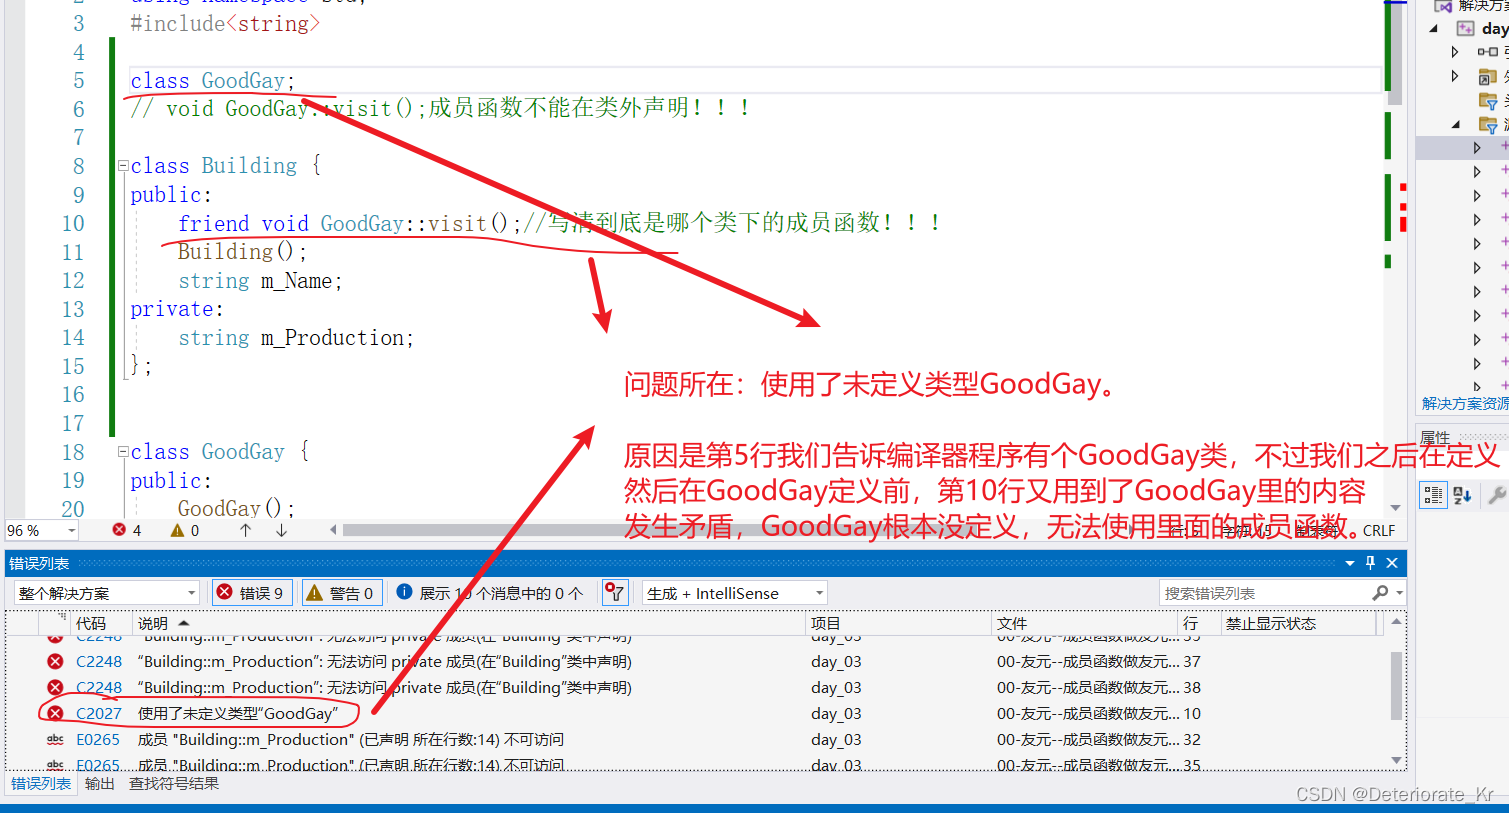Select the external dependencies folder icon
This screenshot has height=813, width=1509.
pos(1488,76)
